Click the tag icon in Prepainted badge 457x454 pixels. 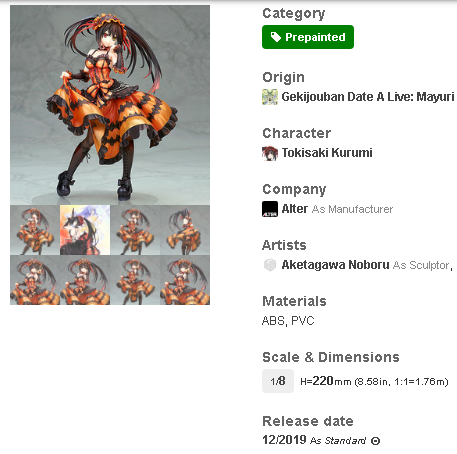coord(276,37)
